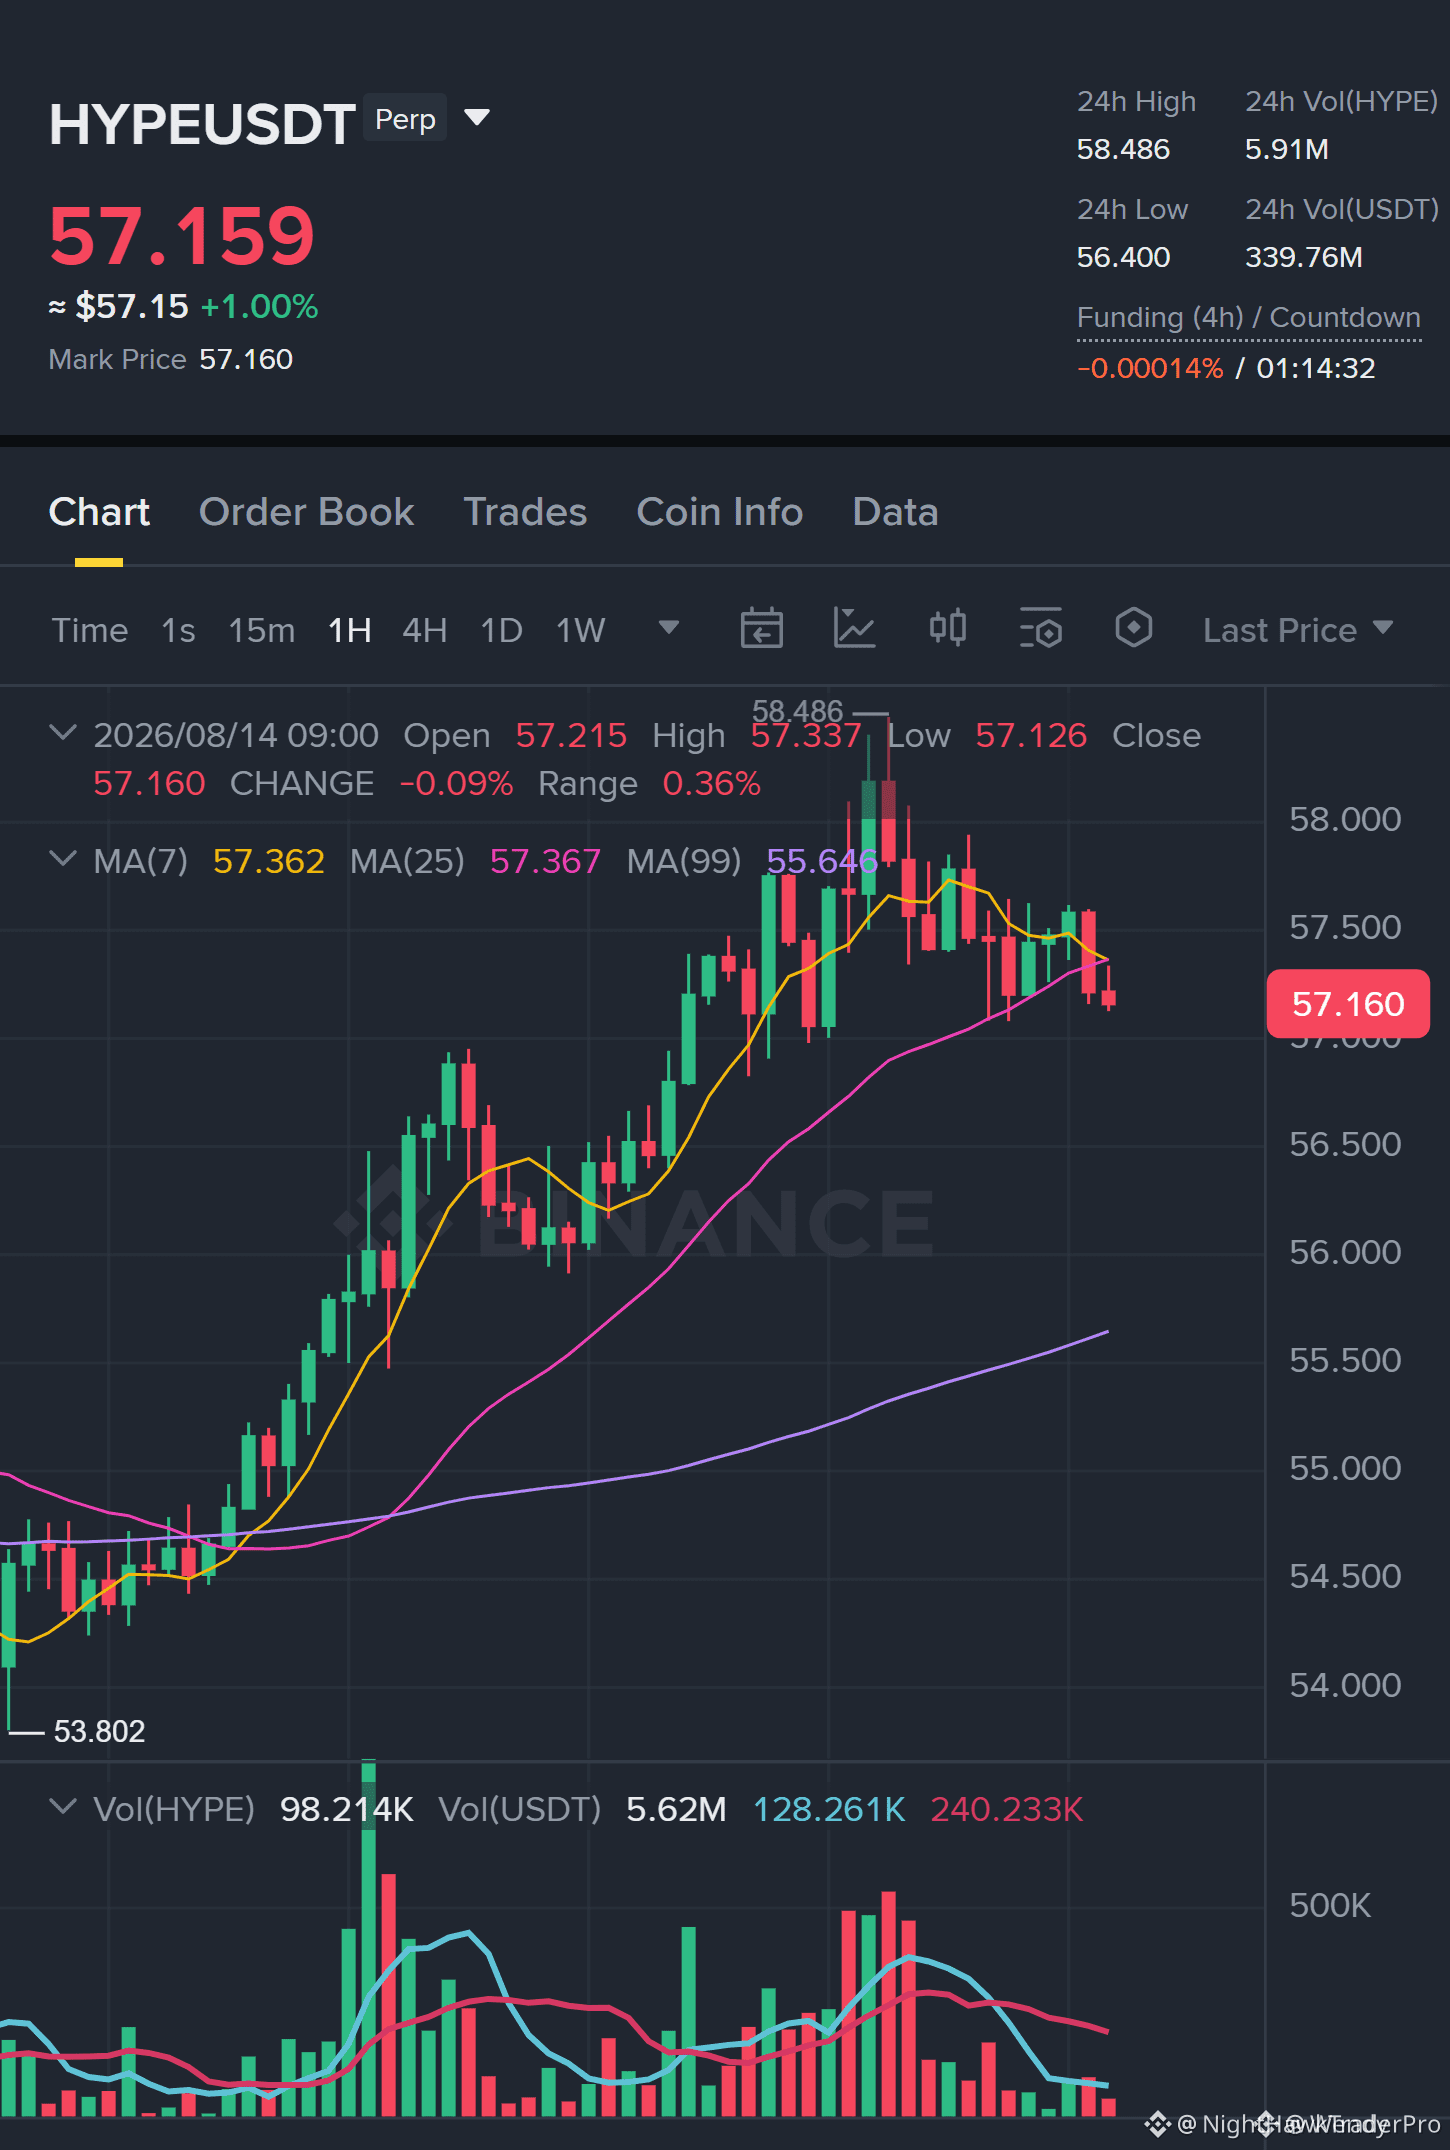Viewport: 1450px width, 2150px height.
Task: Click the Perp contract type badge
Action: pos(405,119)
